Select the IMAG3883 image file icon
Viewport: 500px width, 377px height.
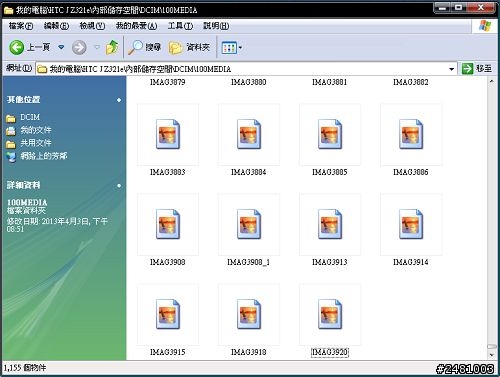pyautogui.click(x=168, y=134)
